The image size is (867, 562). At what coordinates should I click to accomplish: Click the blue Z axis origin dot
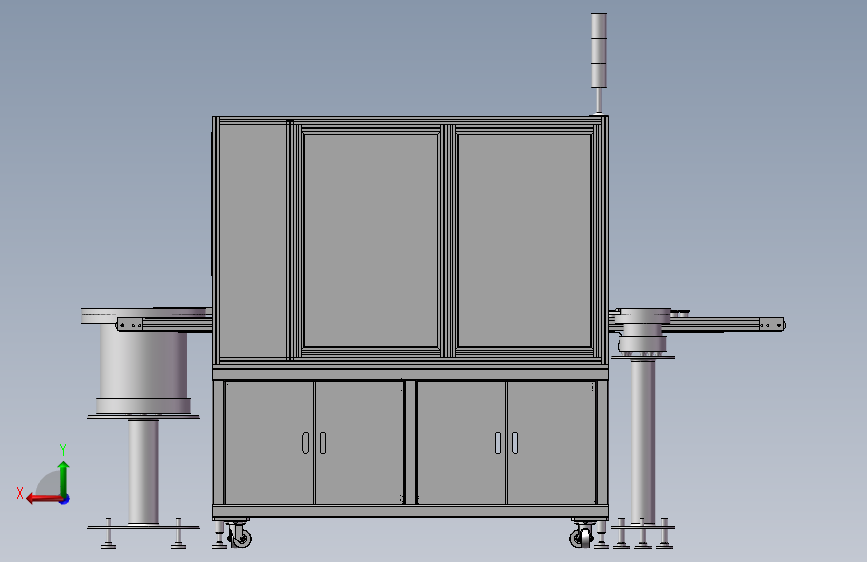[65, 499]
